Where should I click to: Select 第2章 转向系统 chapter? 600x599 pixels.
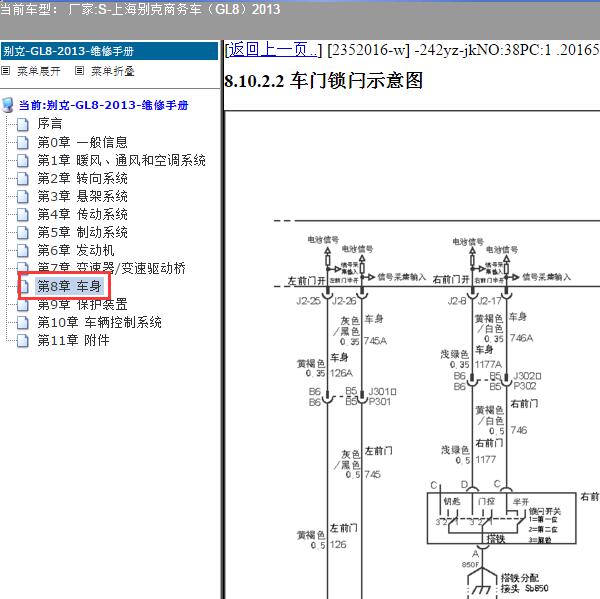(82, 178)
